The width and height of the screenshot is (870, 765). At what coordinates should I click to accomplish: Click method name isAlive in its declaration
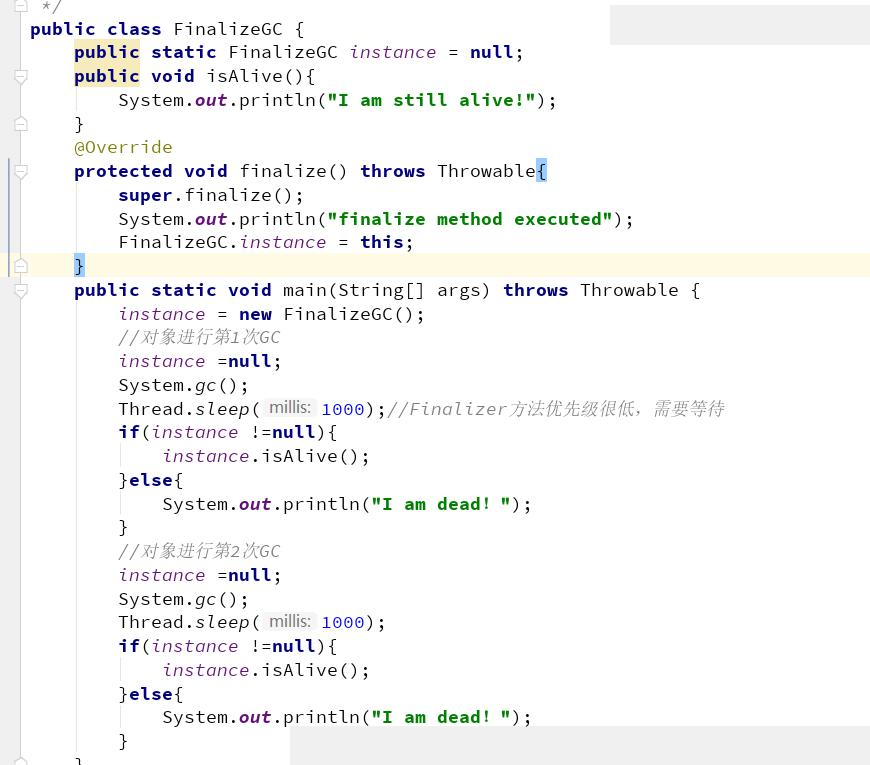point(244,76)
